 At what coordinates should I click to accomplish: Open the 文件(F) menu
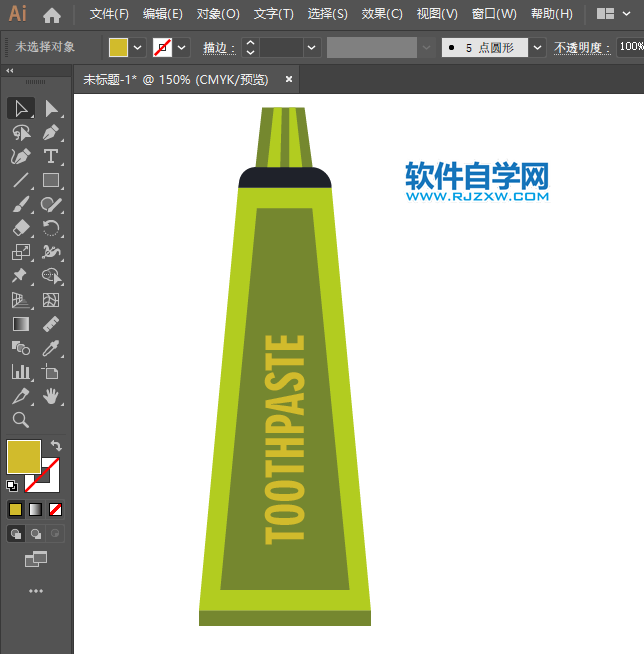pyautogui.click(x=109, y=14)
